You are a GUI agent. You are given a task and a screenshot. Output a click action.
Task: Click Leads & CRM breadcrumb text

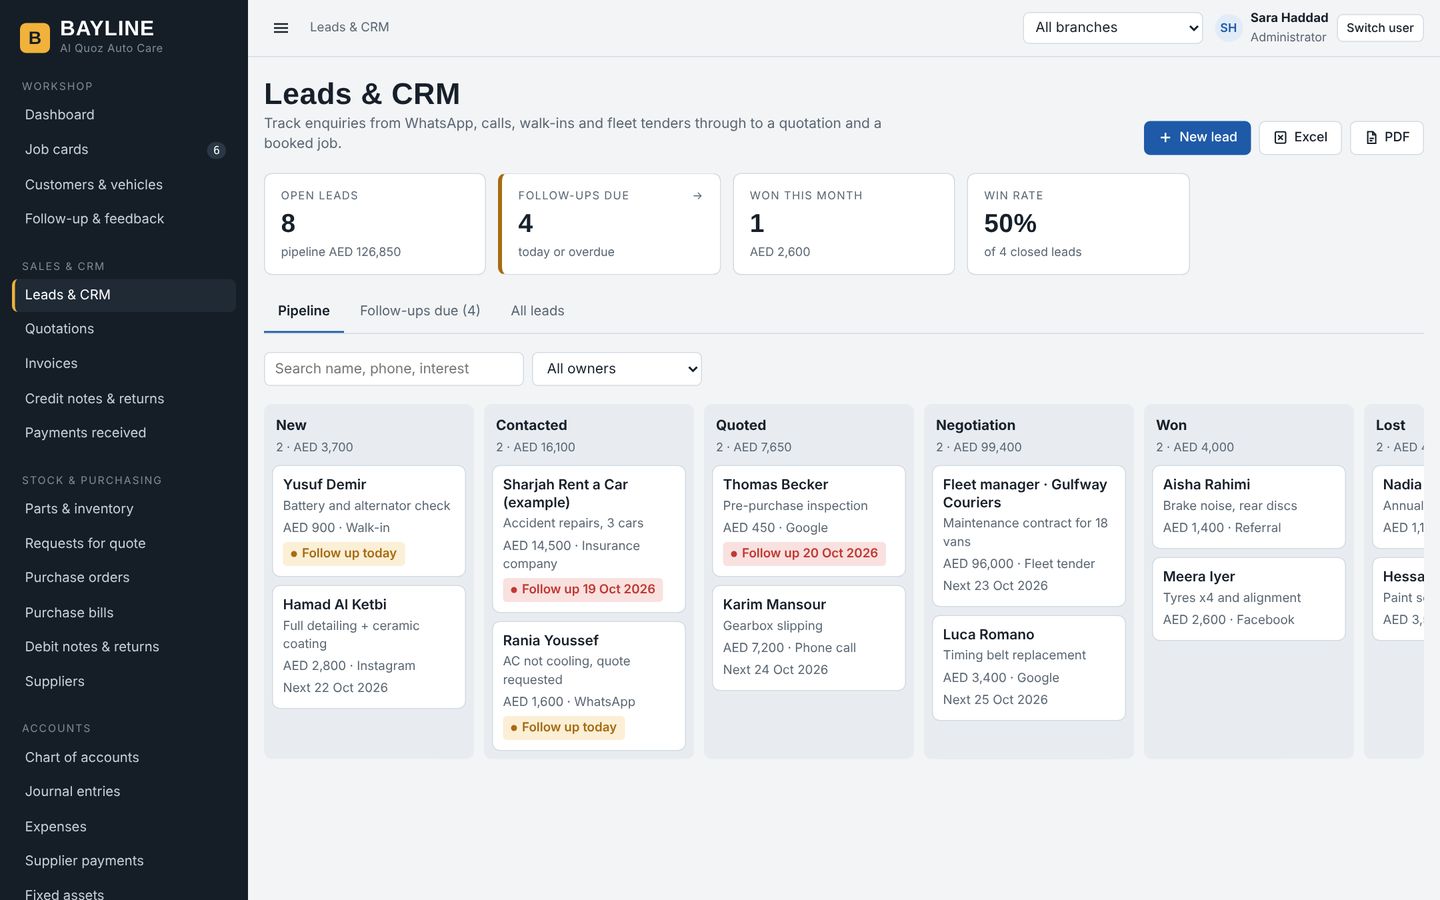349,27
